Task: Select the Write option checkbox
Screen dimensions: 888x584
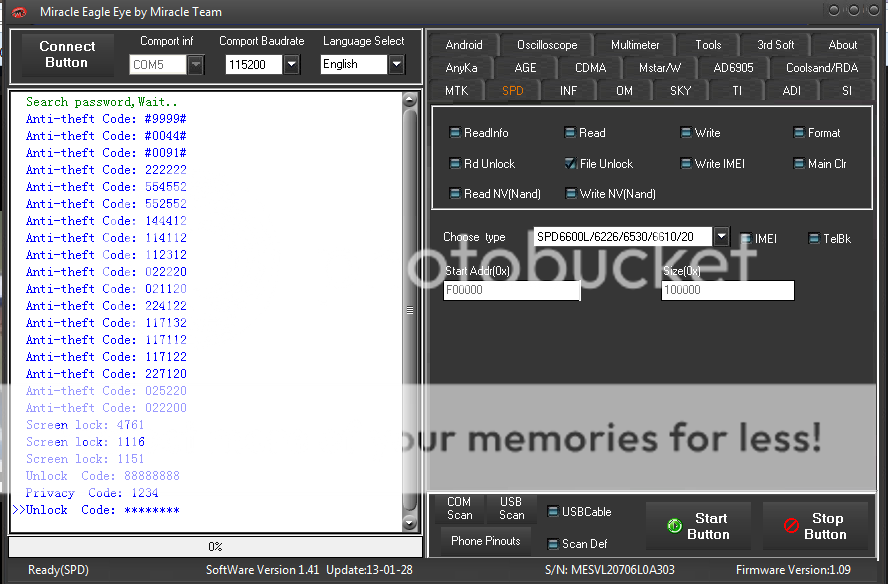Action: pyautogui.click(x=685, y=133)
